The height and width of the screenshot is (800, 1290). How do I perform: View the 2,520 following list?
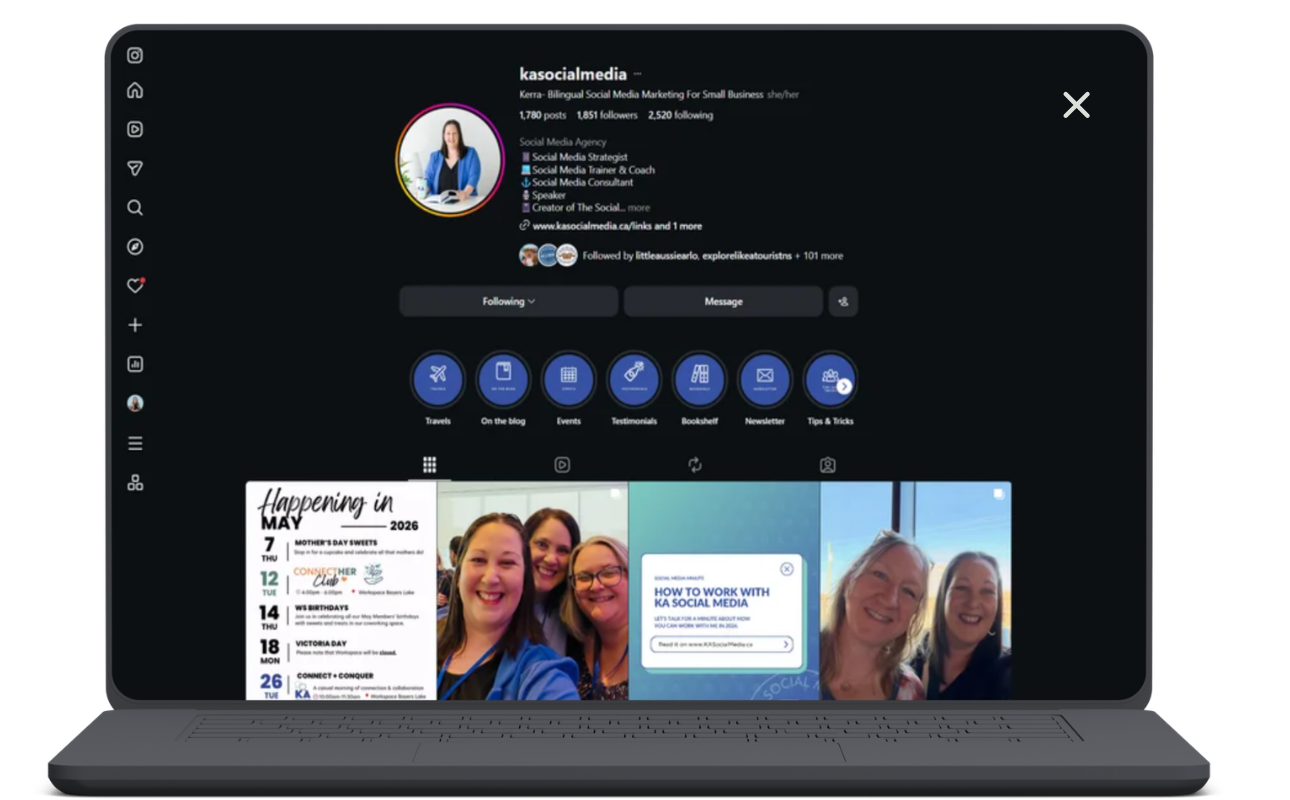(680, 115)
